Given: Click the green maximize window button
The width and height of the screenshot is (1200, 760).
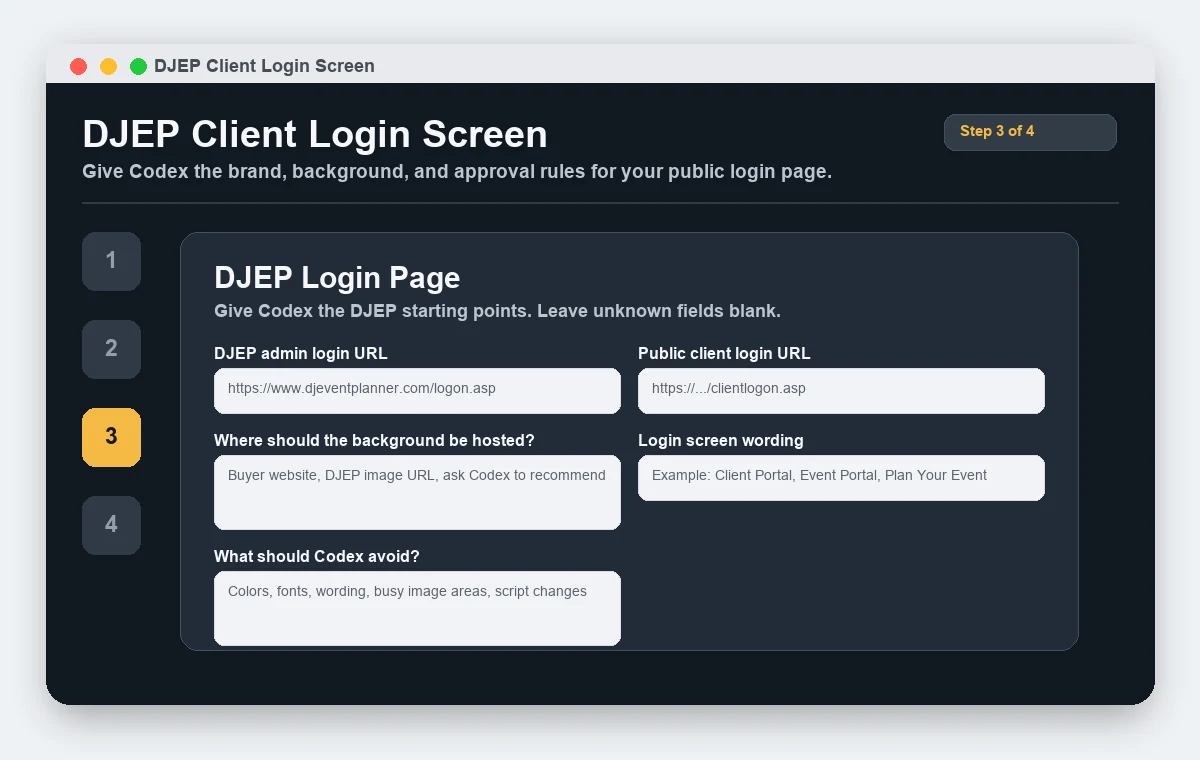Looking at the screenshot, I should pyautogui.click(x=138, y=66).
